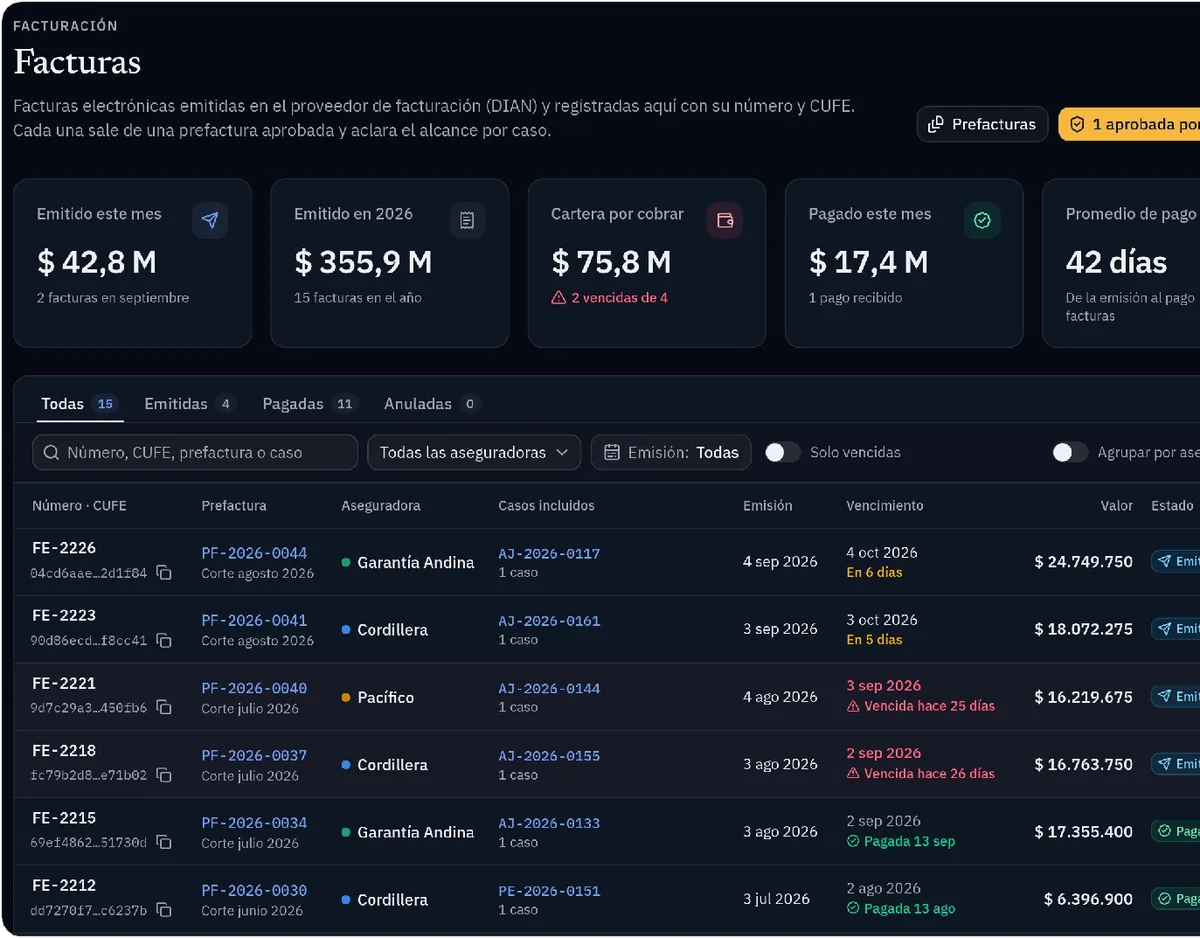1200x938 pixels.
Task: Click wallet icon in Cartera por cobrar card
Action: pos(725,221)
